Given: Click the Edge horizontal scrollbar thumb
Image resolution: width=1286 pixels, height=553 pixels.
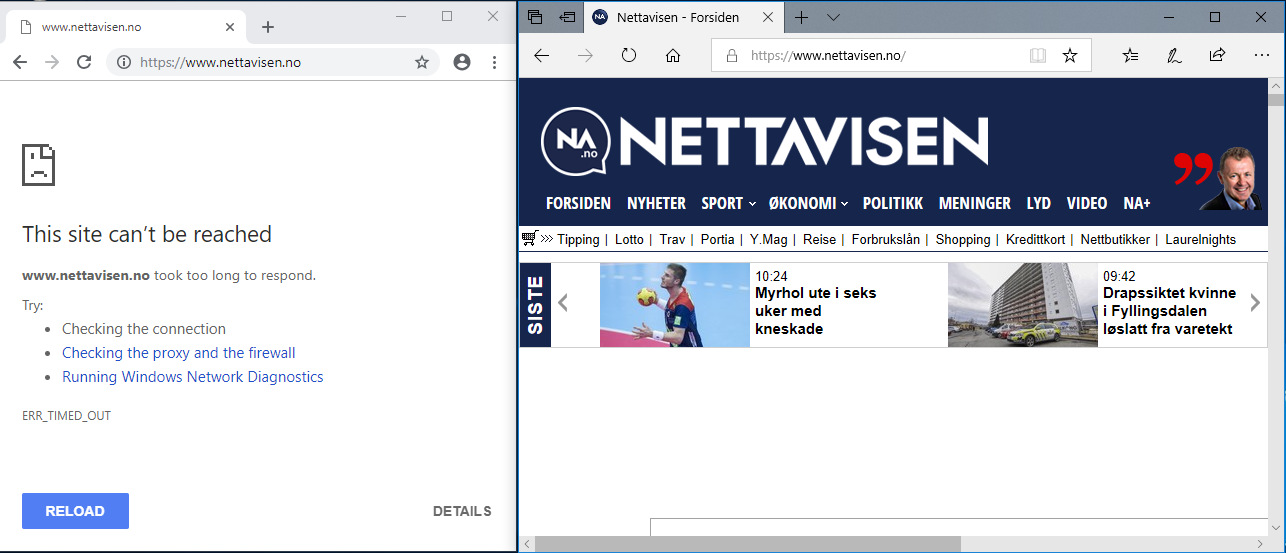Looking at the screenshot, I should point(747,544).
